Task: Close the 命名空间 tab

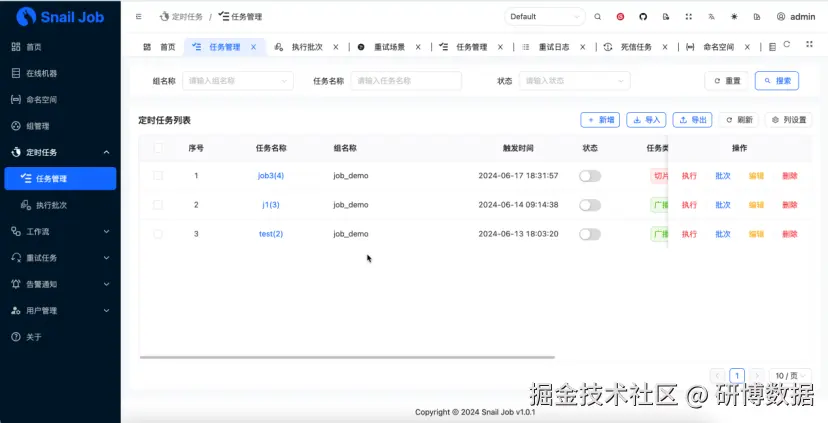Action: (747, 47)
